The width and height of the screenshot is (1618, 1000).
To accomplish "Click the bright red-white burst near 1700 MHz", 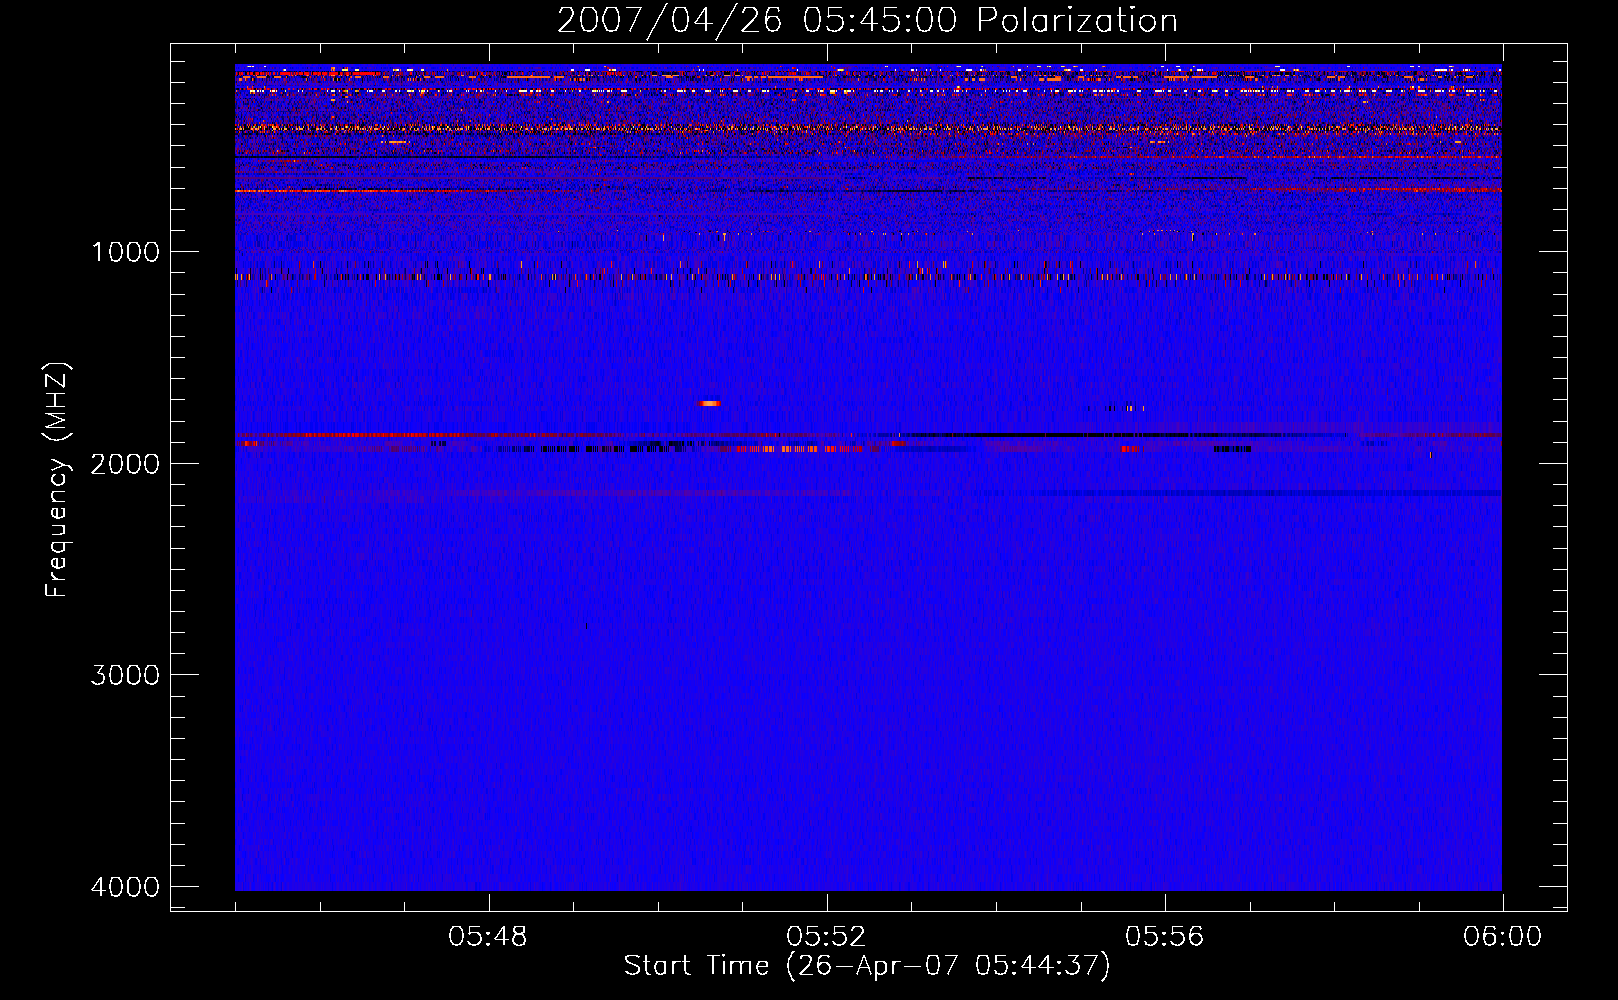I will [710, 403].
